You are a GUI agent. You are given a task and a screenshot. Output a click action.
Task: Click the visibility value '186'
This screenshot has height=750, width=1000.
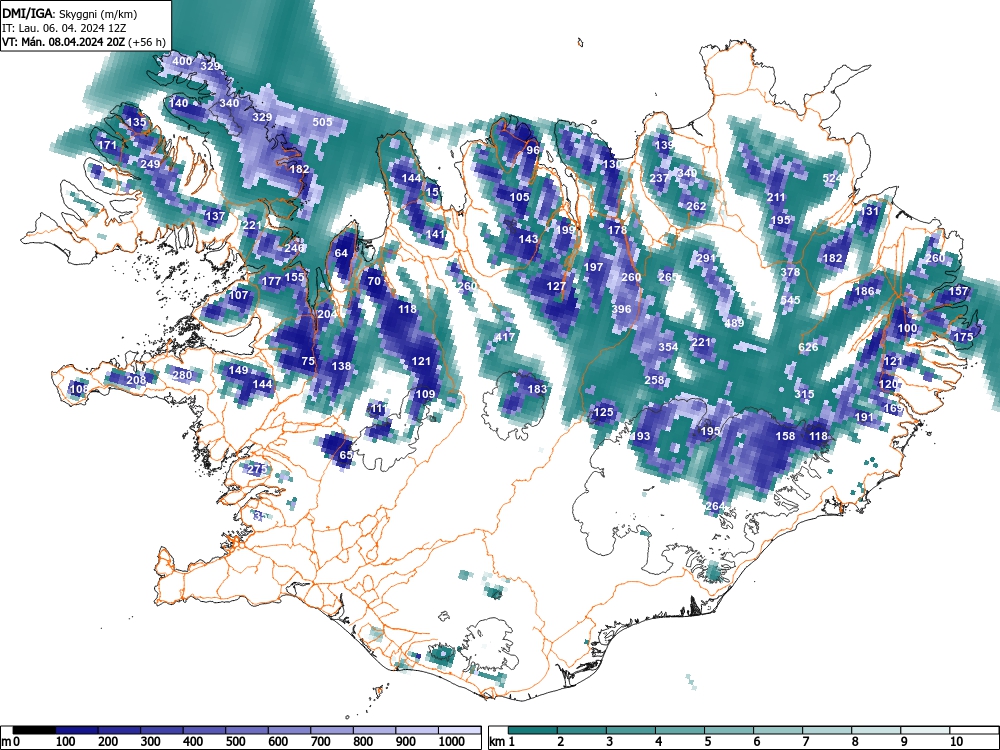865,291
